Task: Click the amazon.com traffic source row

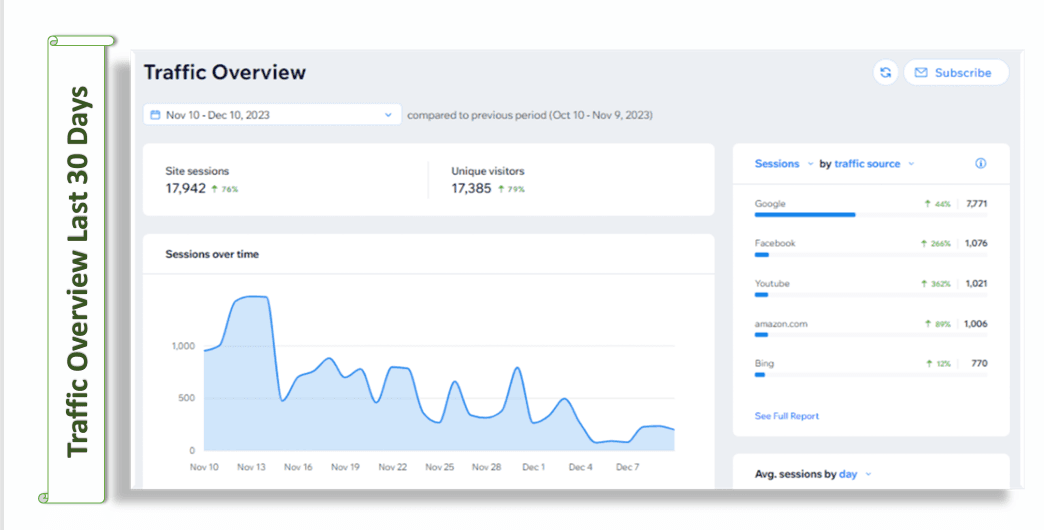Action: [x=871, y=328]
